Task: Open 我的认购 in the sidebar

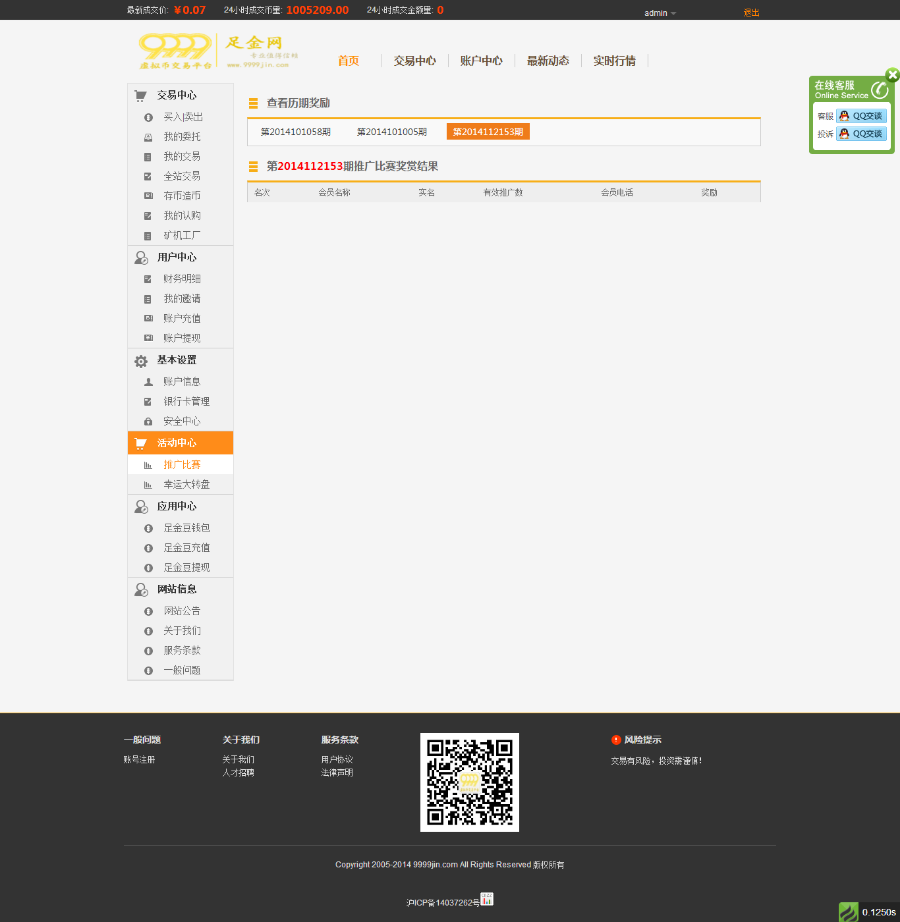Action: (182, 215)
